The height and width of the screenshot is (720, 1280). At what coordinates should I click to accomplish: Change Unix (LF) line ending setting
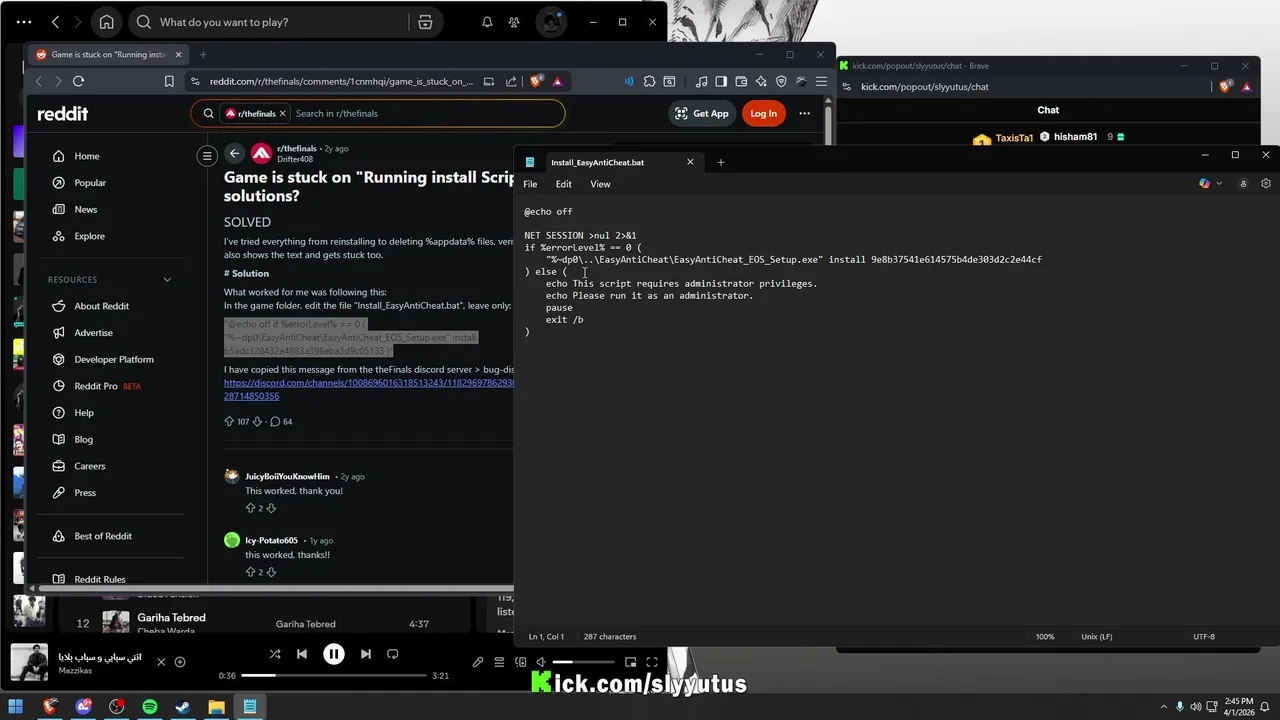click(x=1097, y=637)
